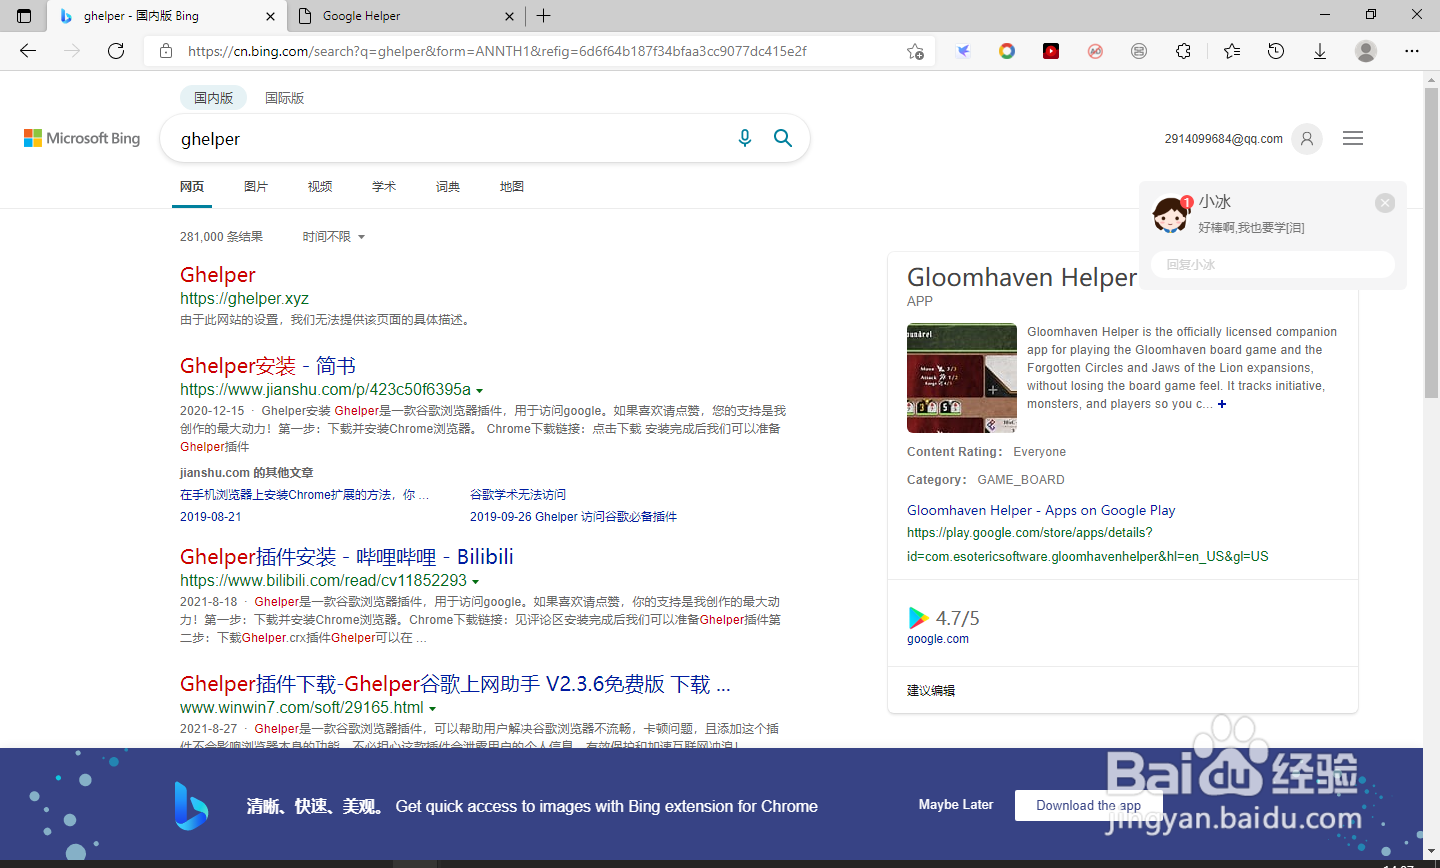1440x868 pixels.
Task: Open the extensions puzzle icon
Action: pos(1183,51)
